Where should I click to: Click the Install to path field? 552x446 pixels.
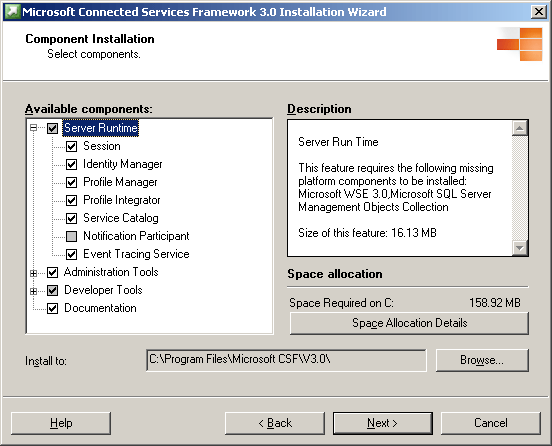286,360
